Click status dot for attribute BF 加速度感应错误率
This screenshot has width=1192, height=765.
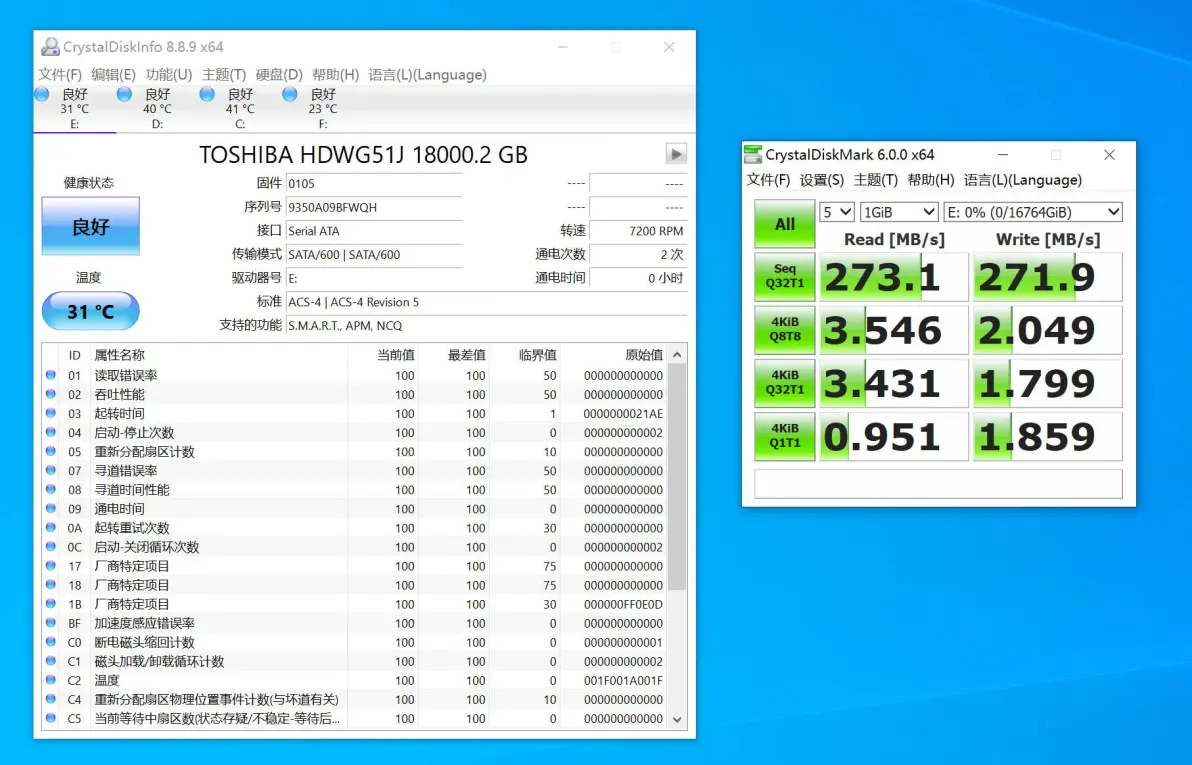point(51,623)
